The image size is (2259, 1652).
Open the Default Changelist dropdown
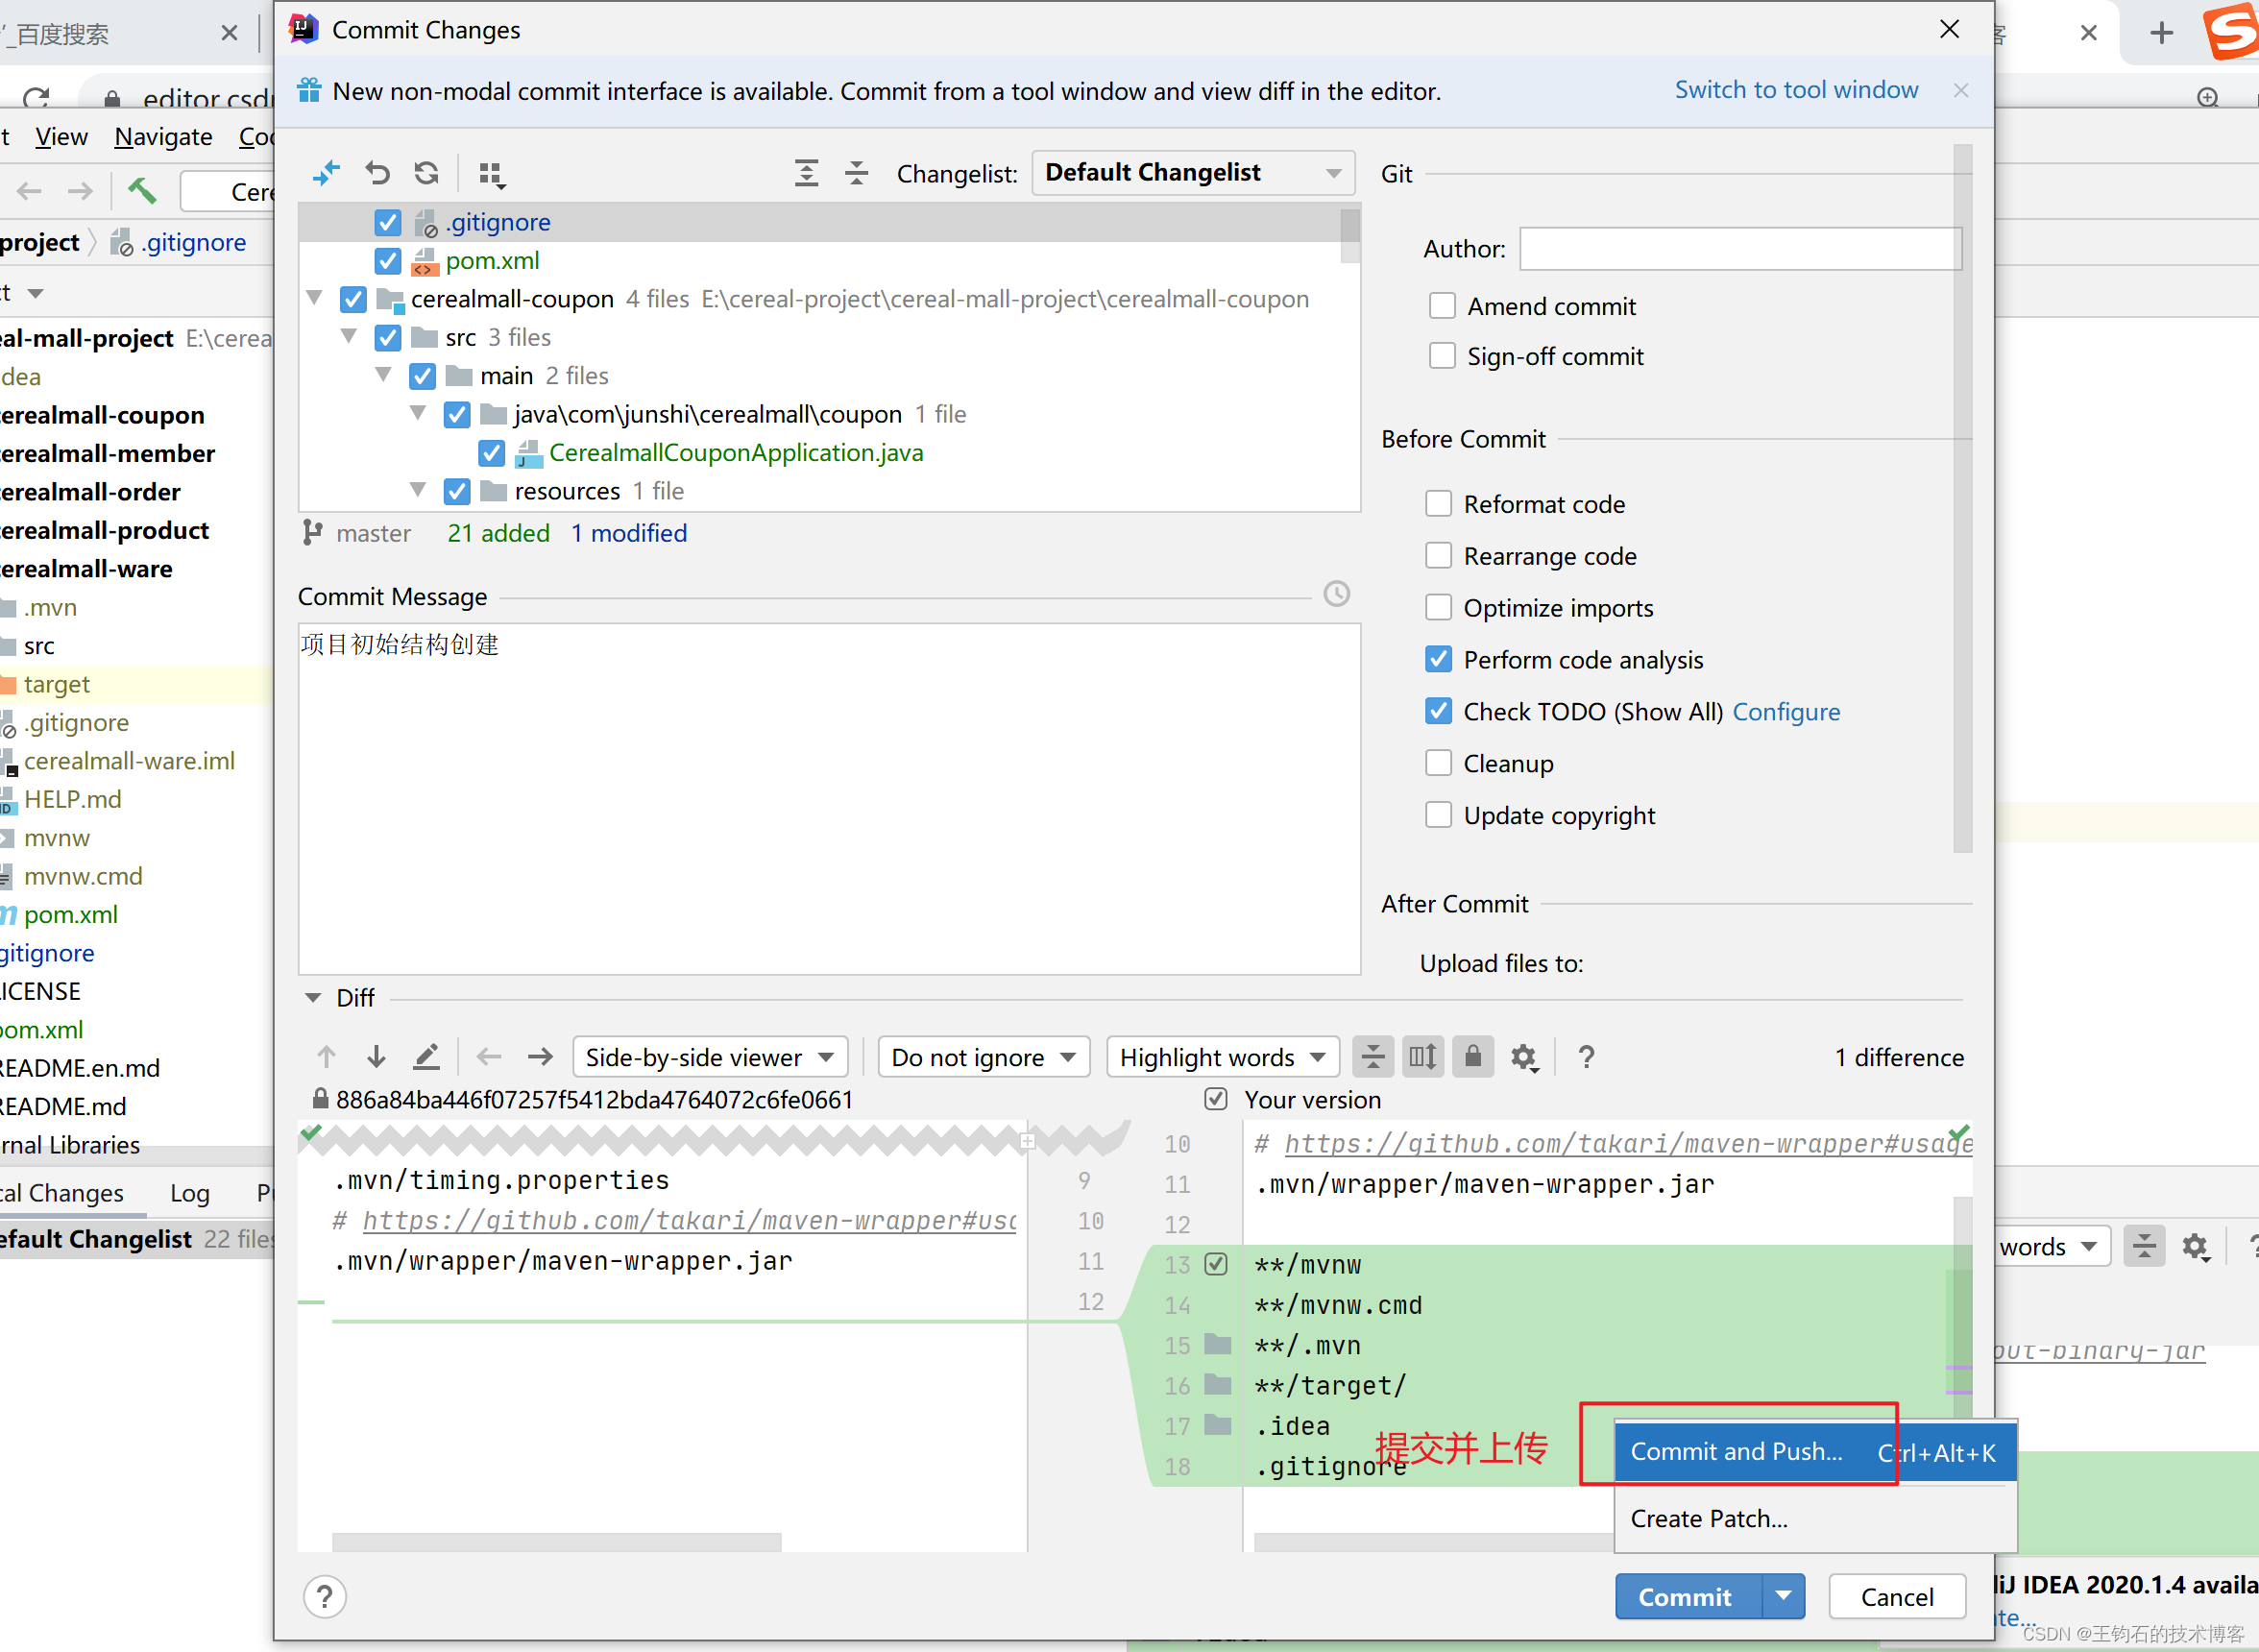[x=1192, y=173]
